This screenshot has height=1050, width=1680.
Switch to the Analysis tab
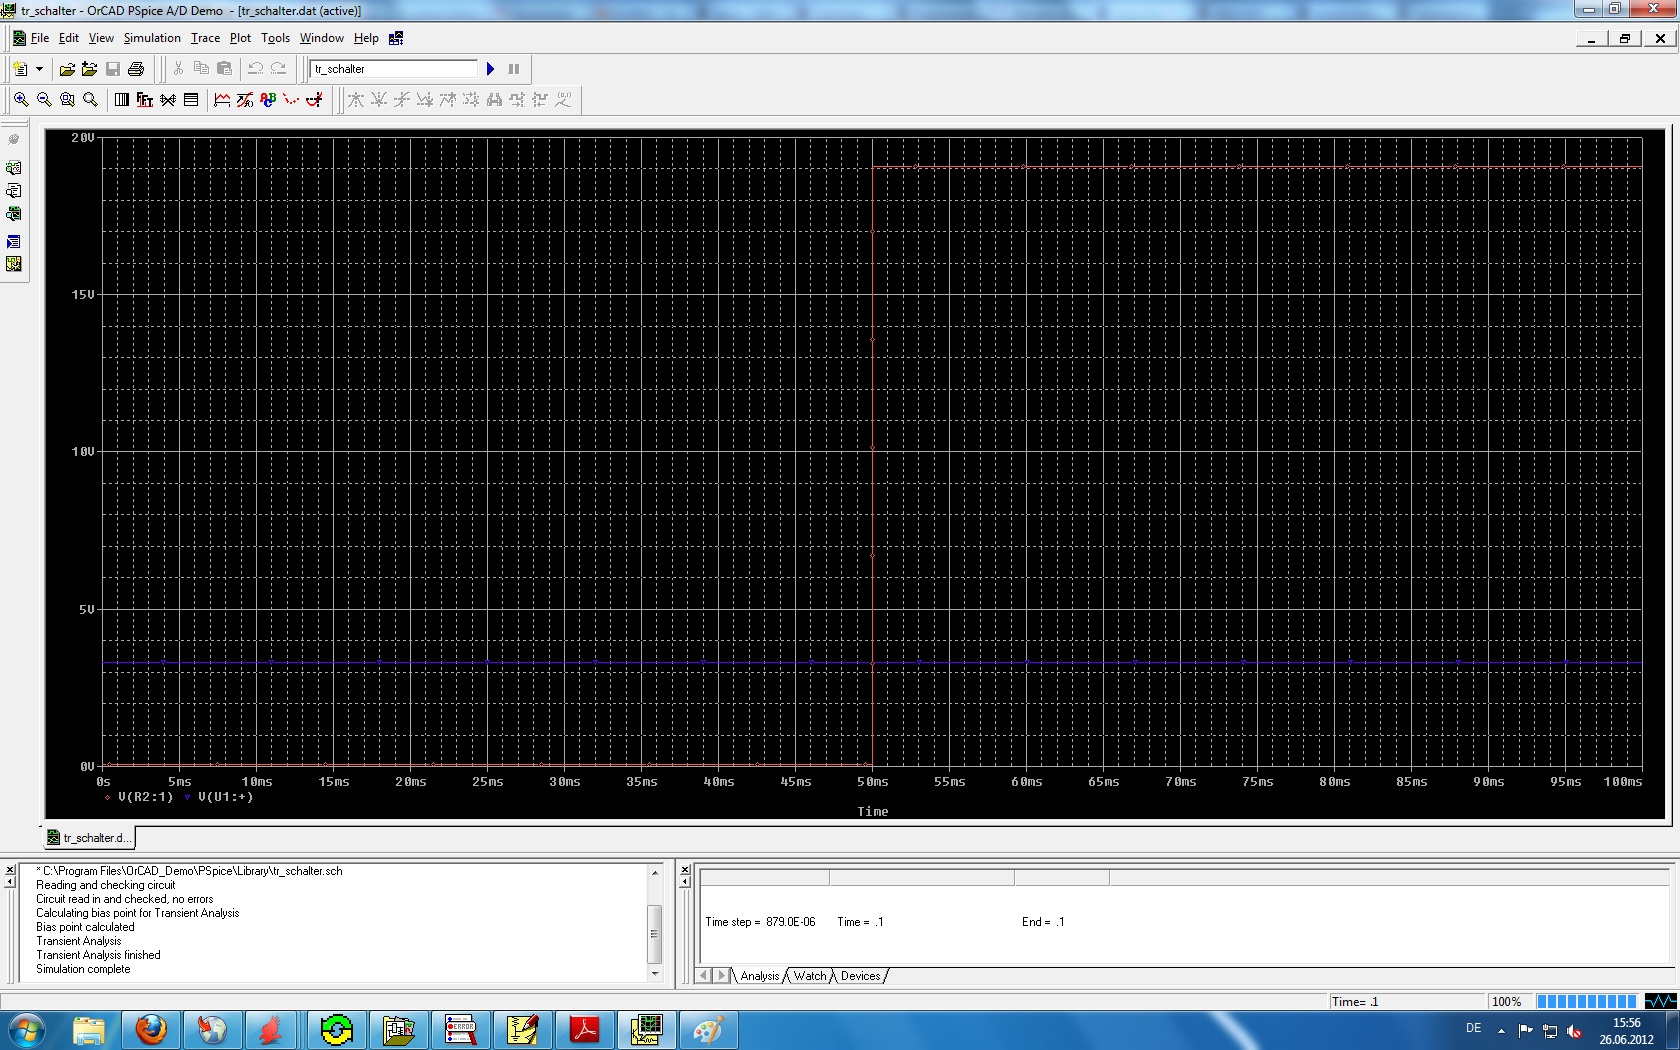pos(759,976)
